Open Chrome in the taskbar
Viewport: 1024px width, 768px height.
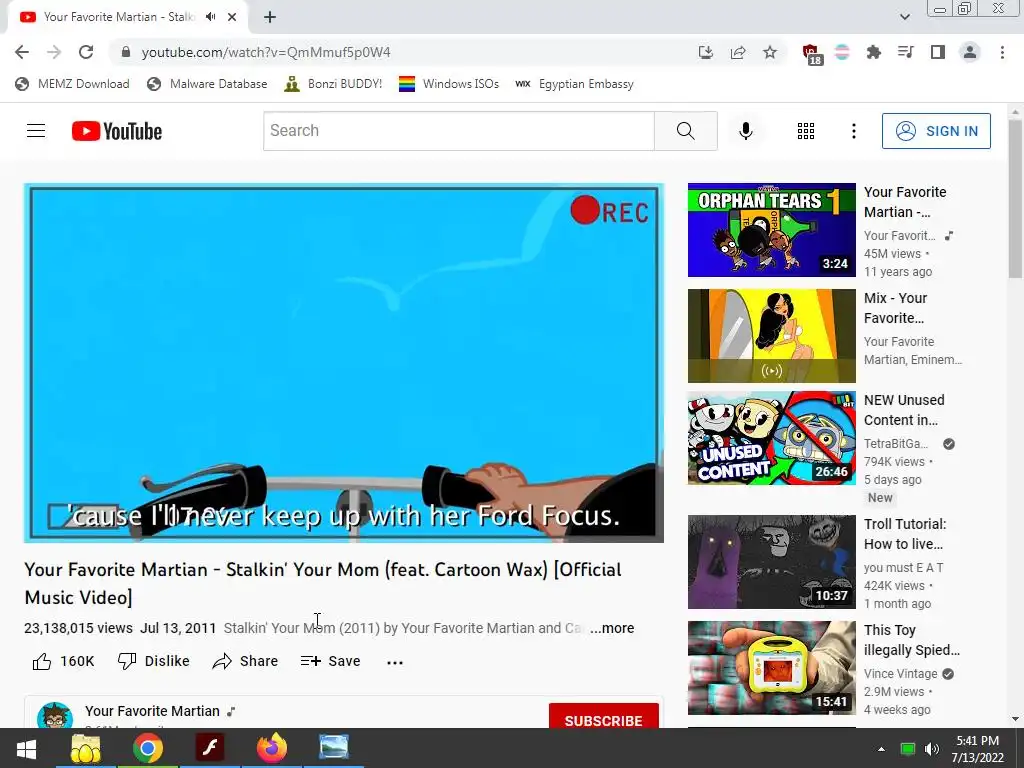click(x=148, y=748)
